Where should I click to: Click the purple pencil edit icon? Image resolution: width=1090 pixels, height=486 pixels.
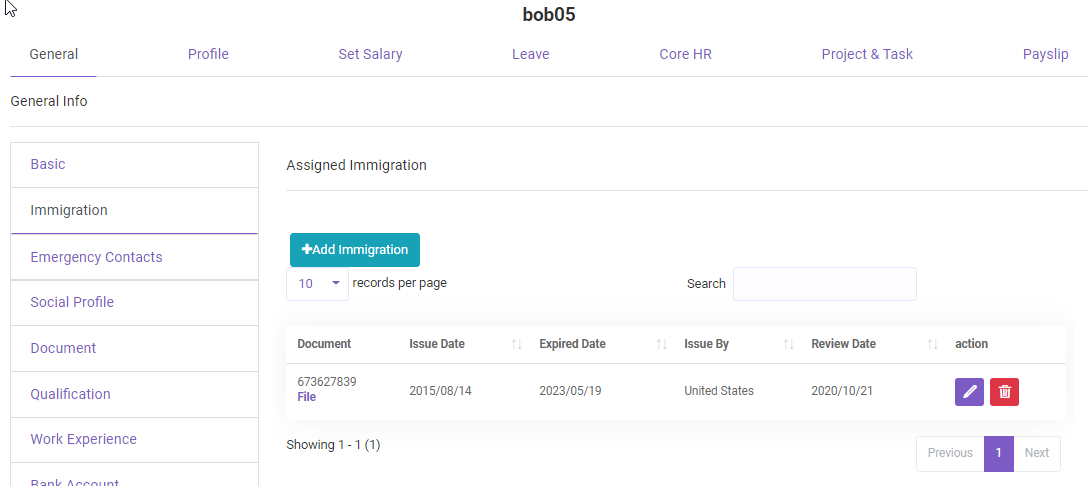[x=969, y=392]
